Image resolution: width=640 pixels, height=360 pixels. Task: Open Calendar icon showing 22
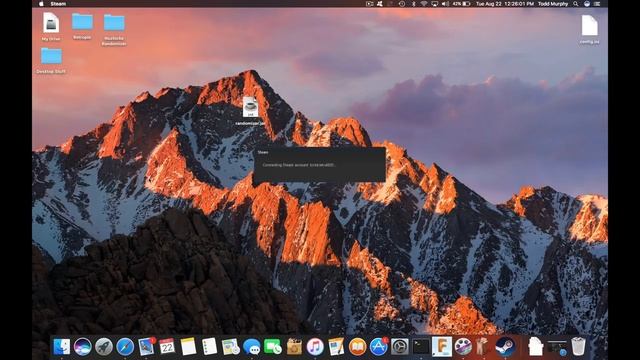click(167, 347)
